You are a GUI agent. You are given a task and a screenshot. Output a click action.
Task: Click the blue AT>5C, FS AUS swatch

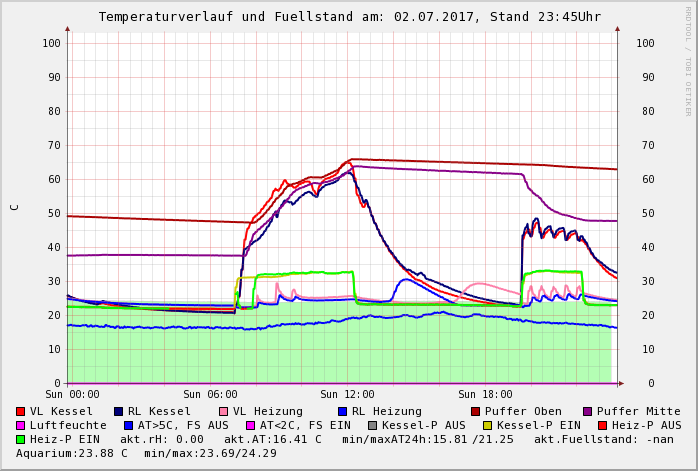[128, 426]
